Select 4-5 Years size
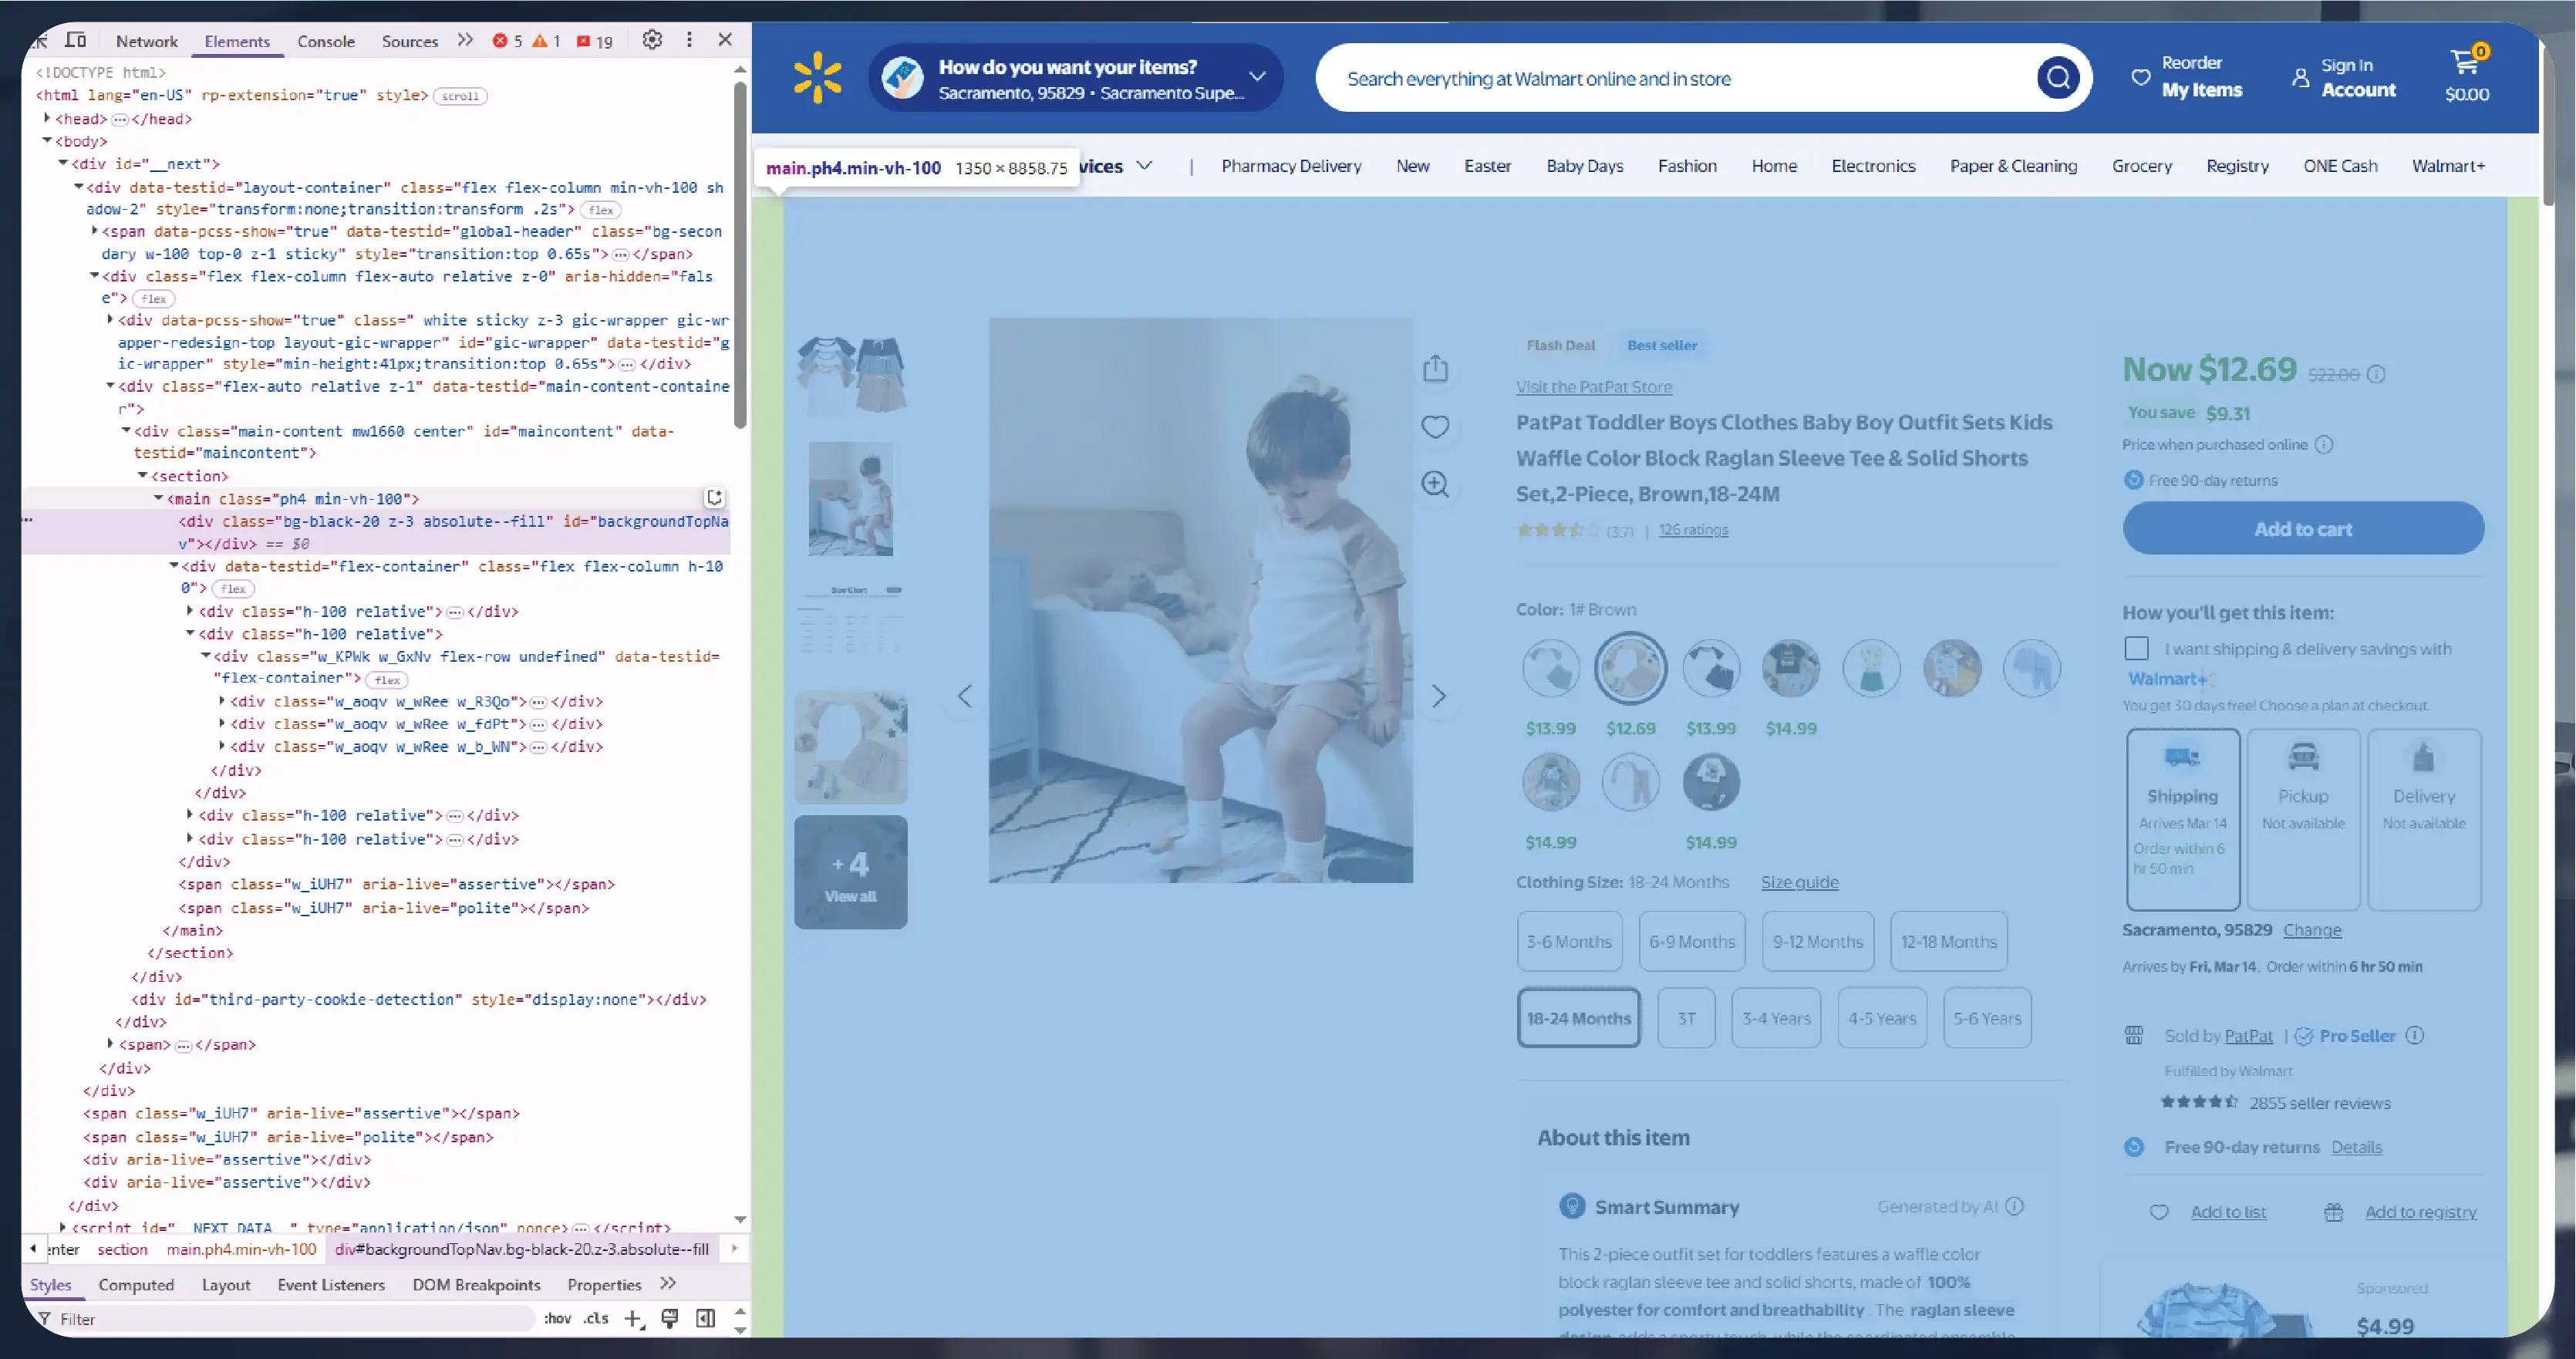 (x=1882, y=1018)
